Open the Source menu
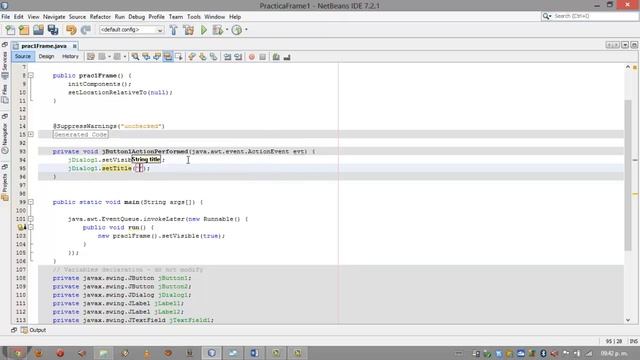This screenshot has width=640, height=360. click(x=77, y=17)
